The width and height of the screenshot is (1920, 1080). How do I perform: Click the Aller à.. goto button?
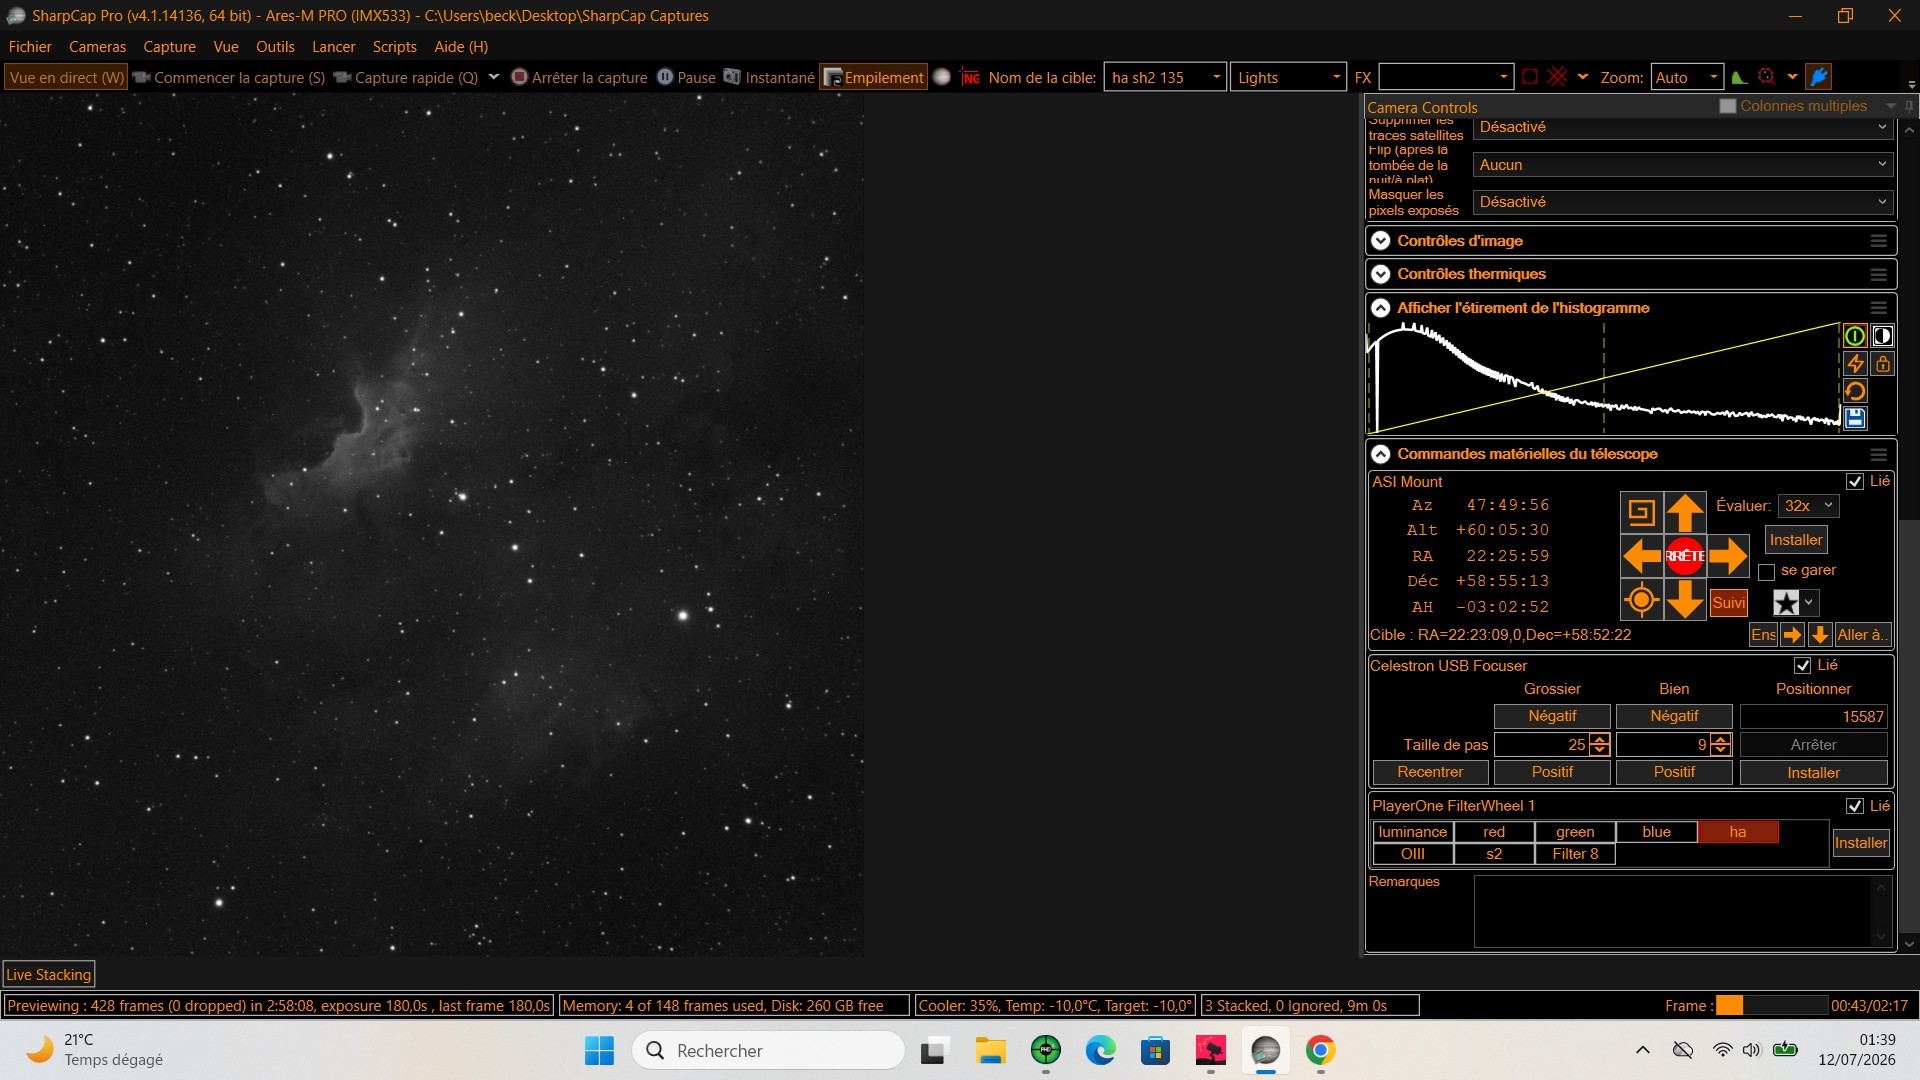(1861, 635)
